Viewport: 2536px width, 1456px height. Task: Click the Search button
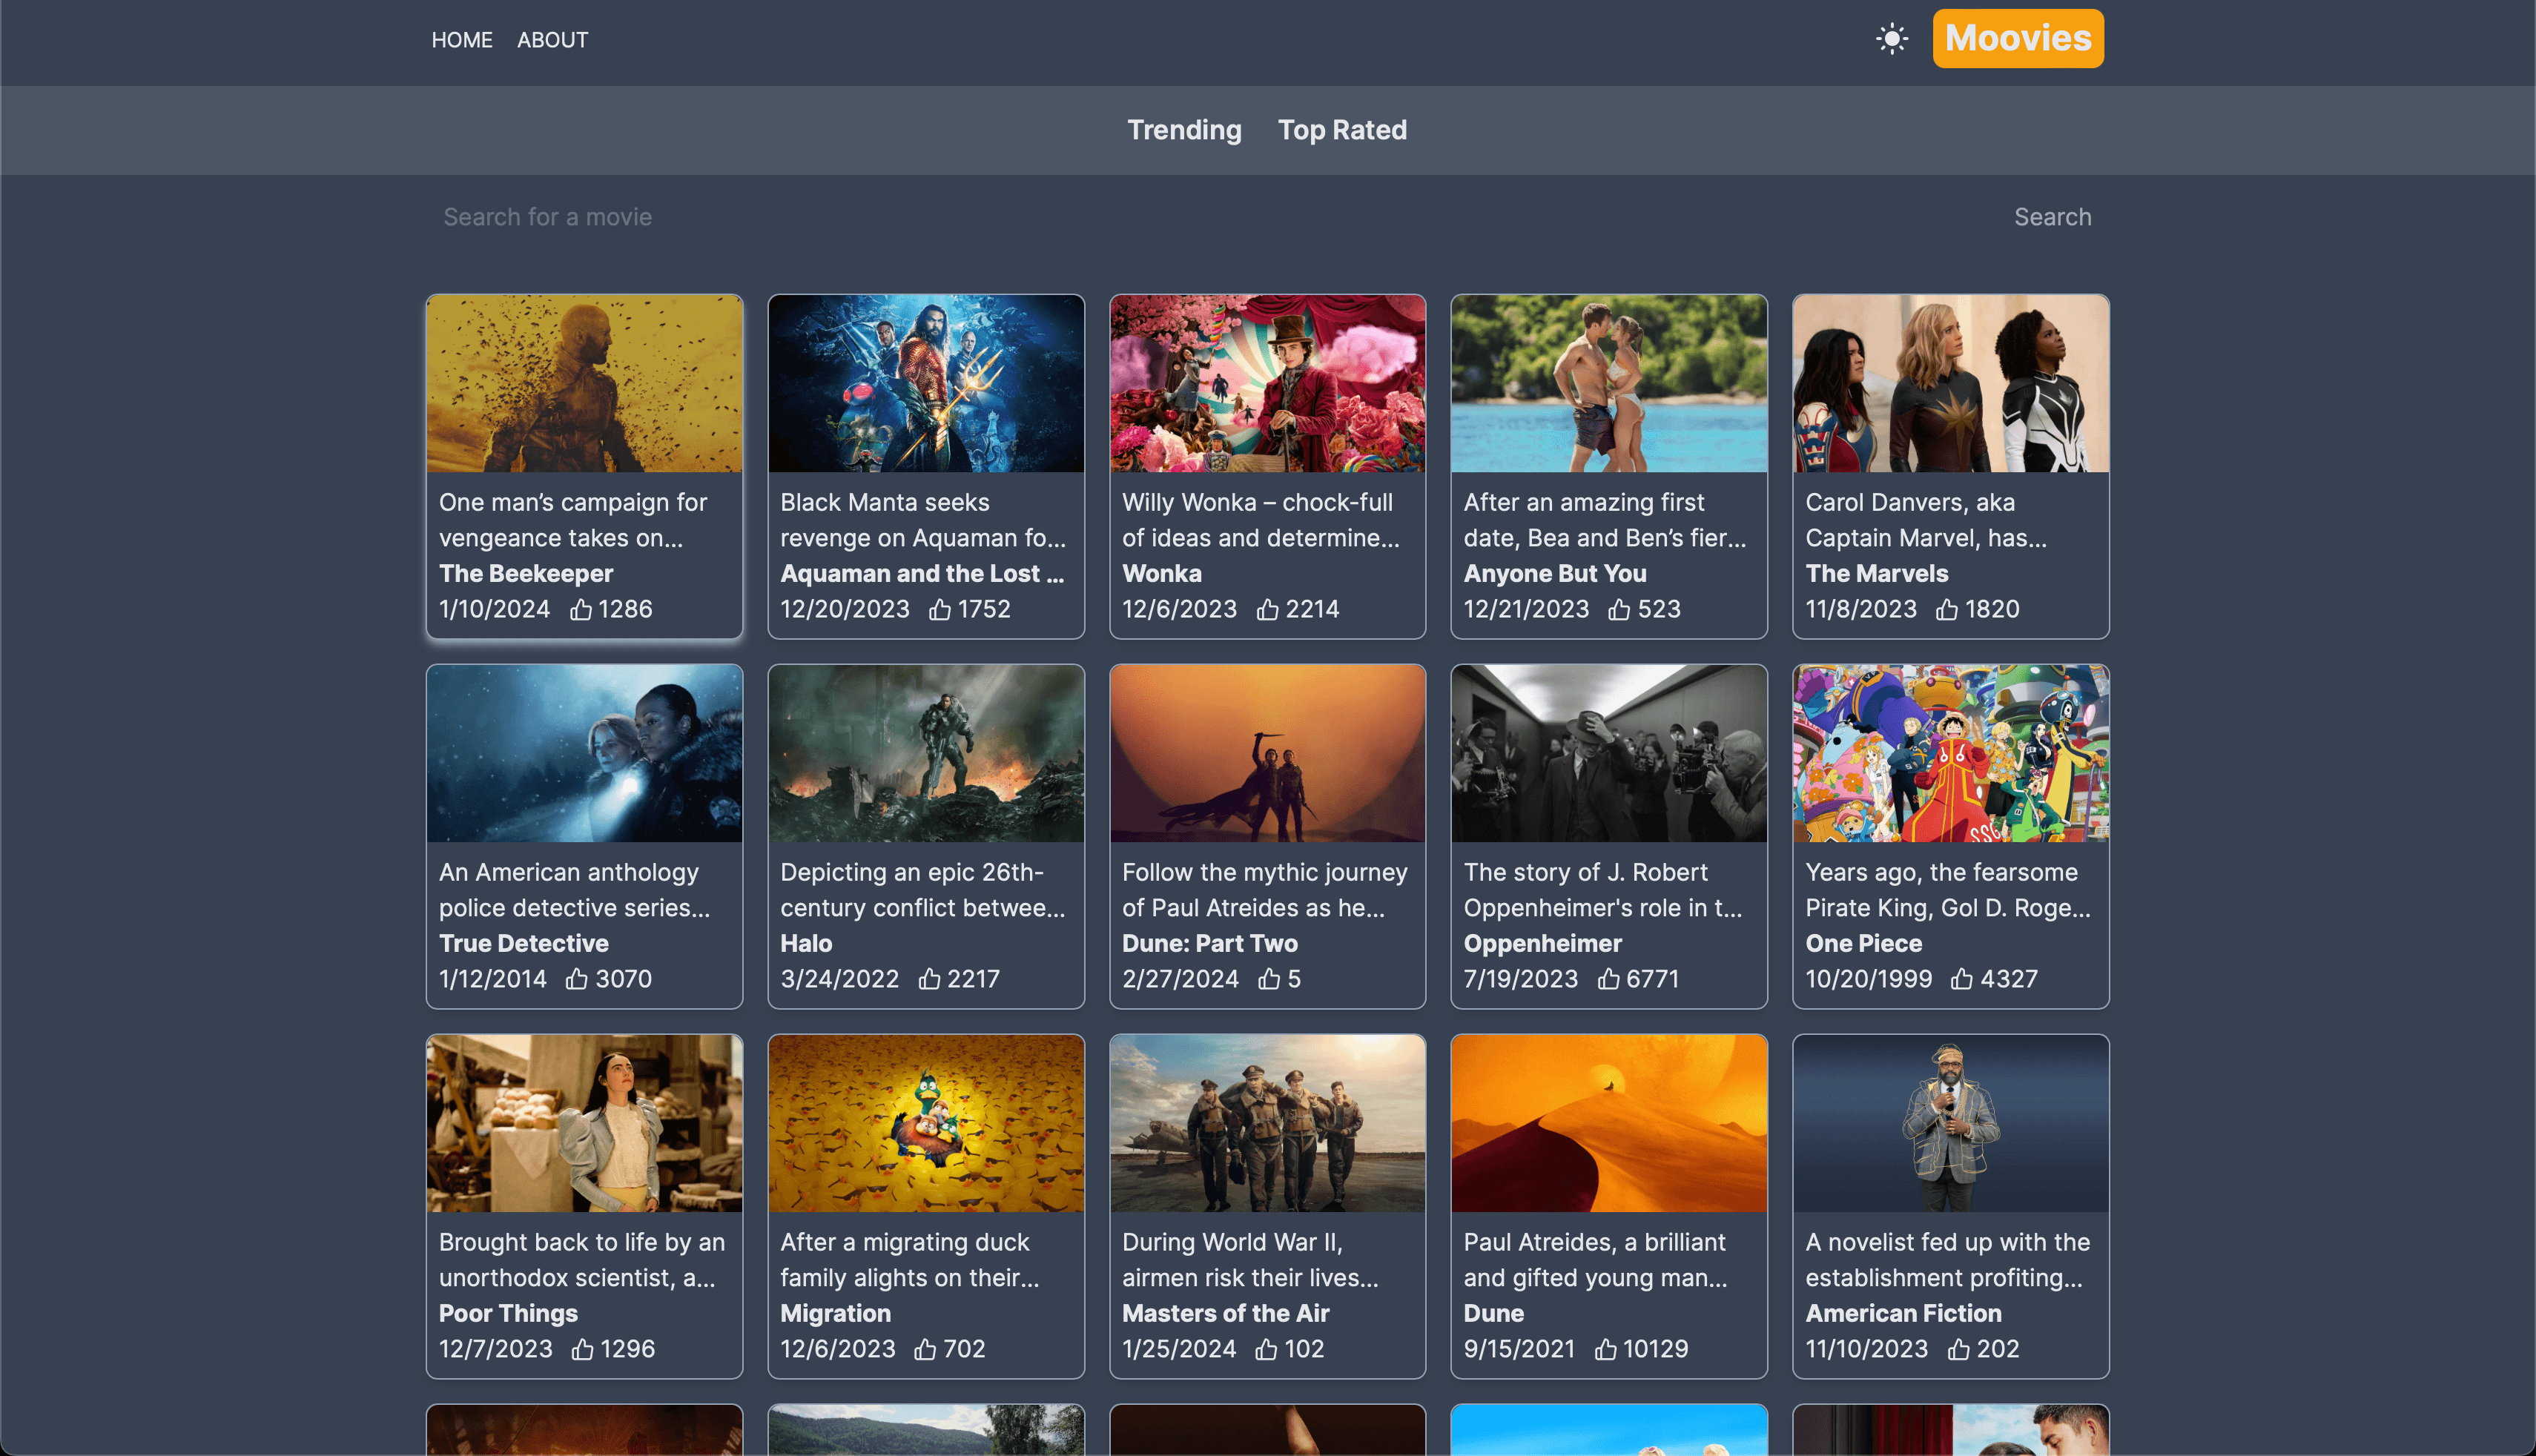[2053, 217]
